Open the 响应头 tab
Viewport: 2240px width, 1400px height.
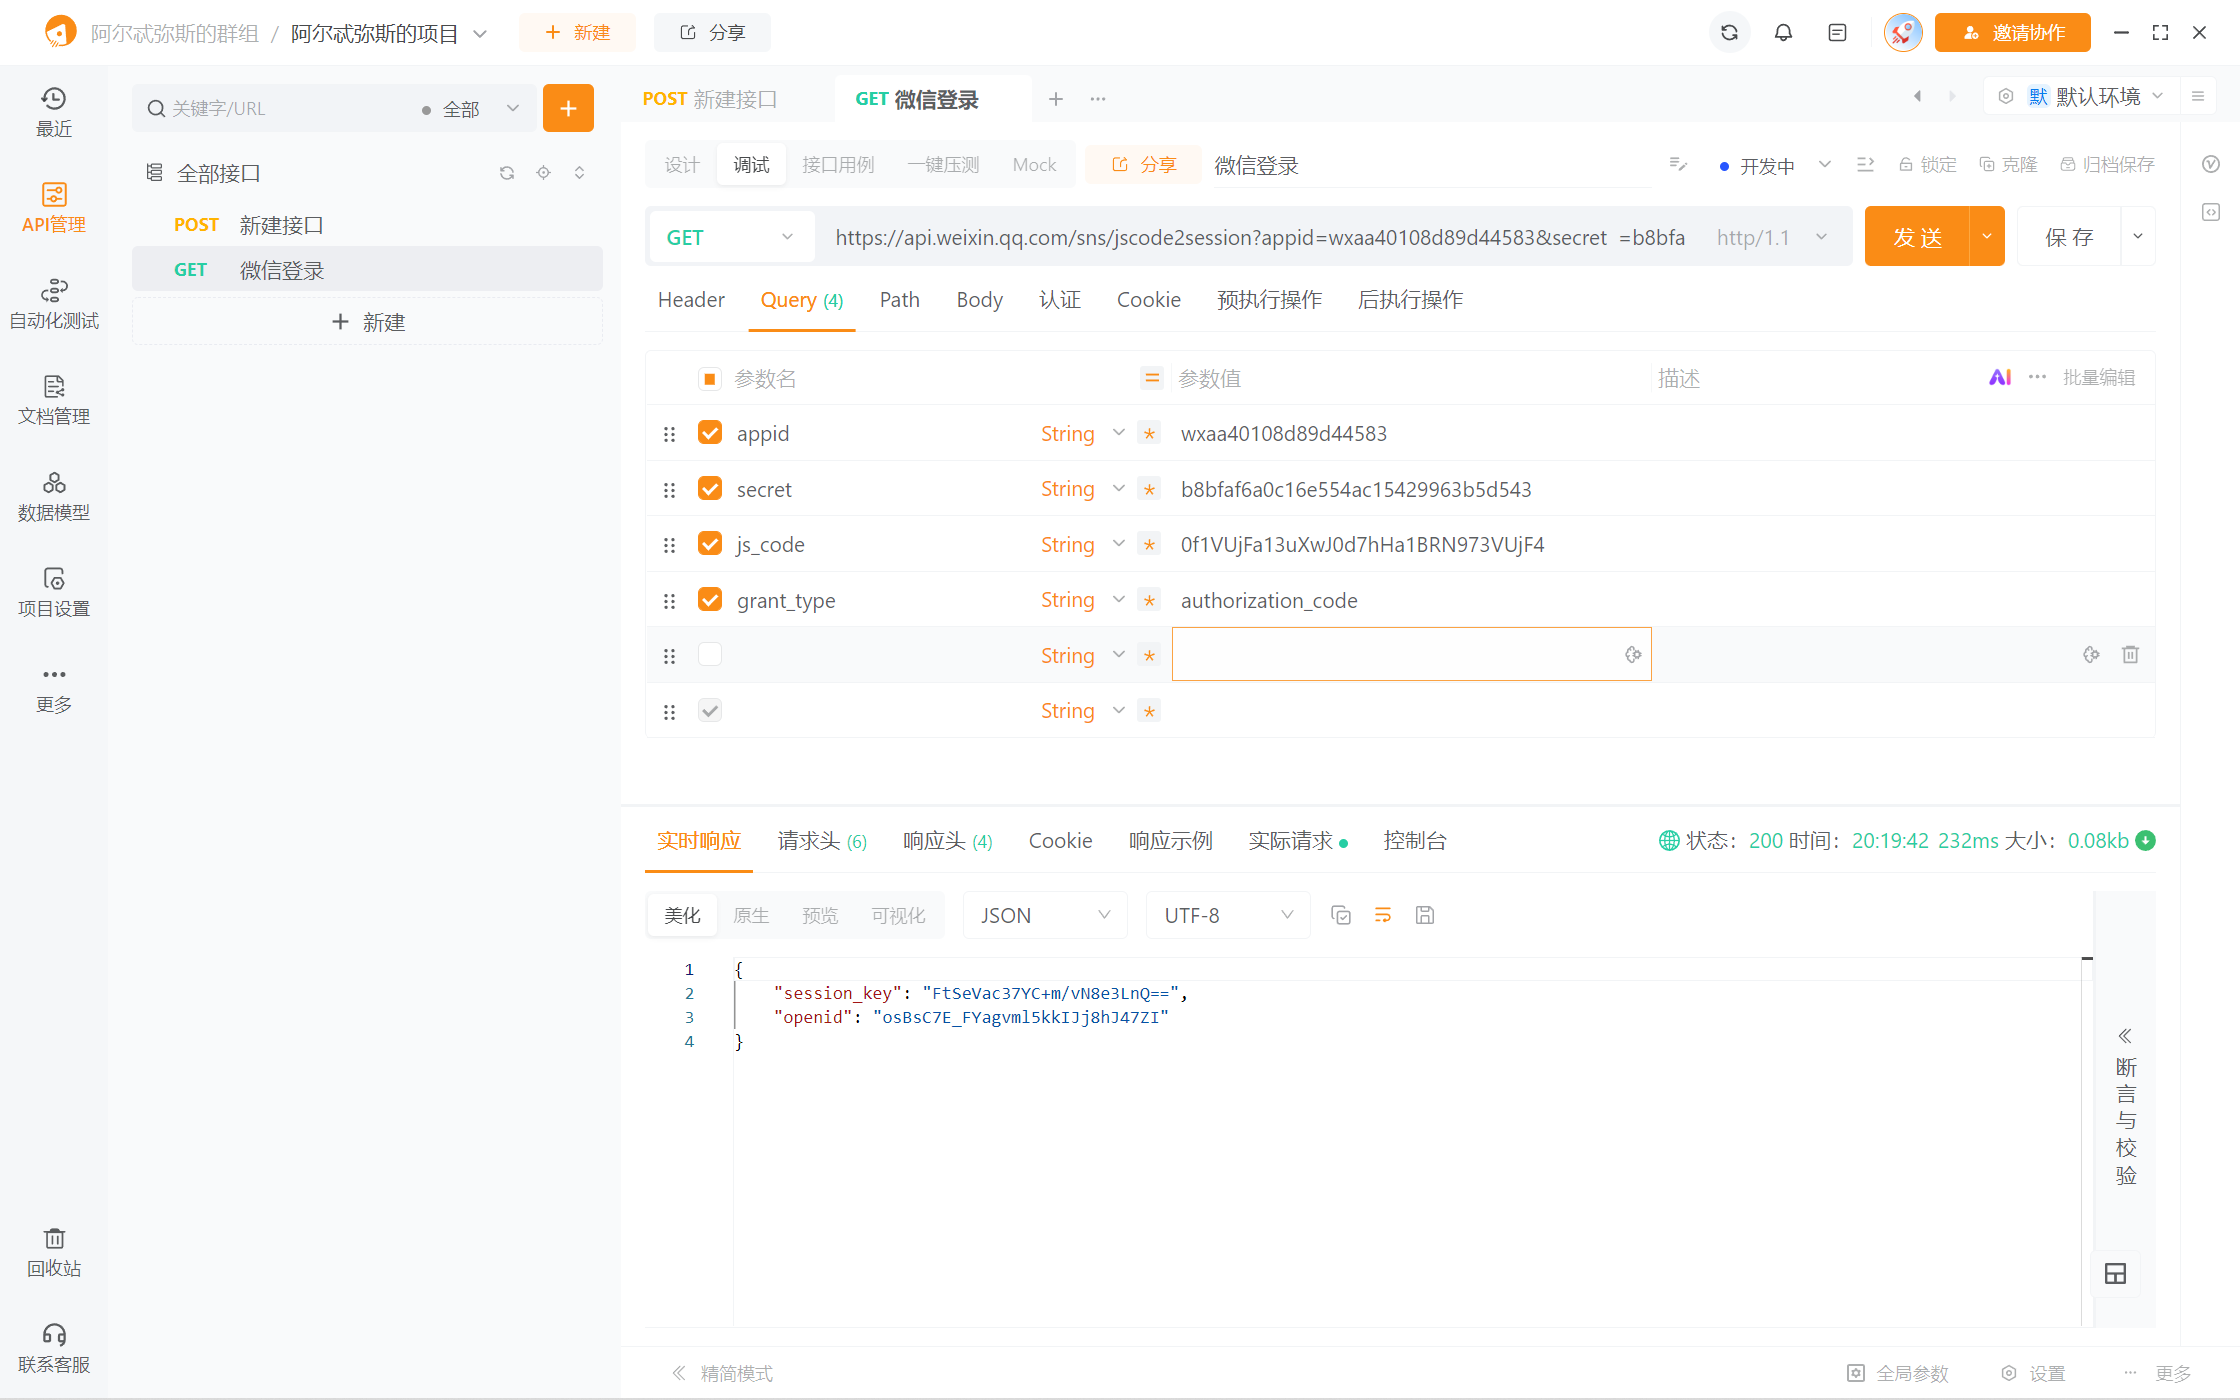pyautogui.click(x=947, y=841)
